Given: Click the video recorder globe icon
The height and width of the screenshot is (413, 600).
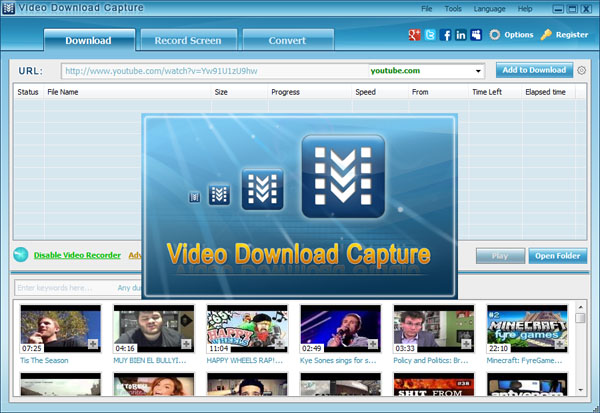Looking at the screenshot, I should click(21, 255).
